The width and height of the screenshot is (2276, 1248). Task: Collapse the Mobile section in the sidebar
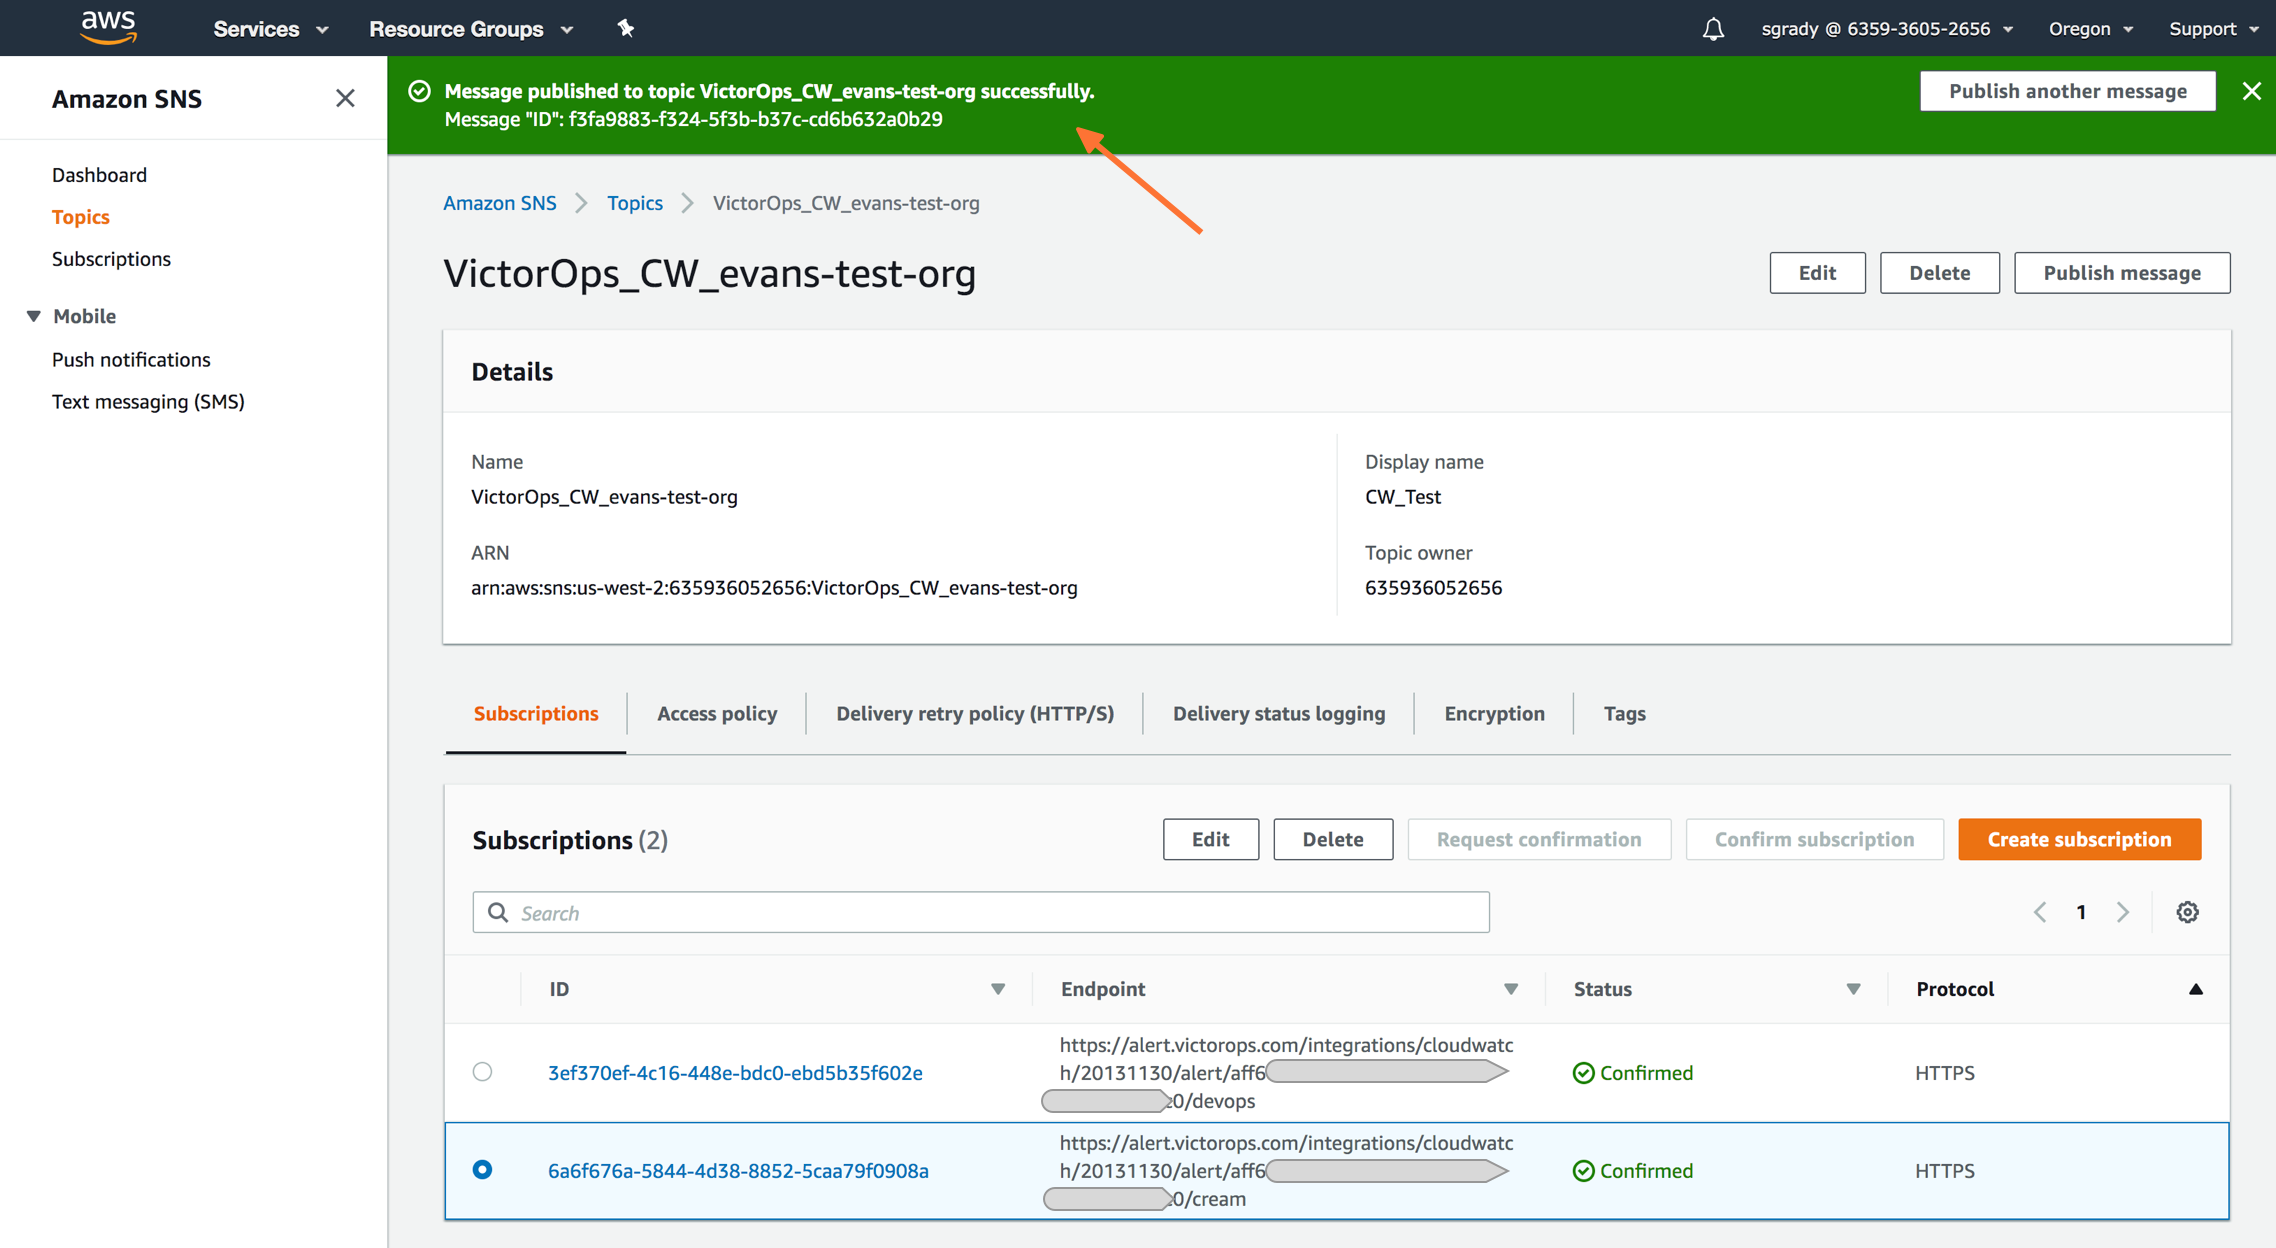[33, 316]
